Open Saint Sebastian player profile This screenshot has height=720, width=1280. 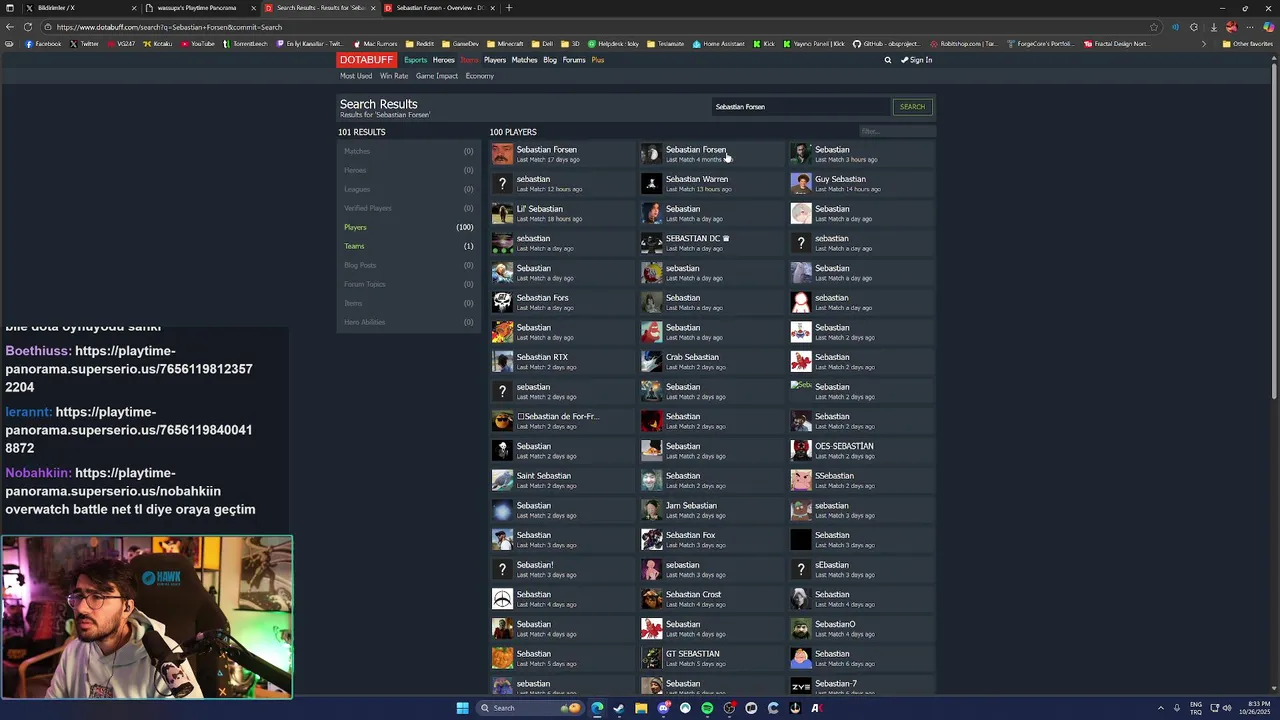[543, 476]
